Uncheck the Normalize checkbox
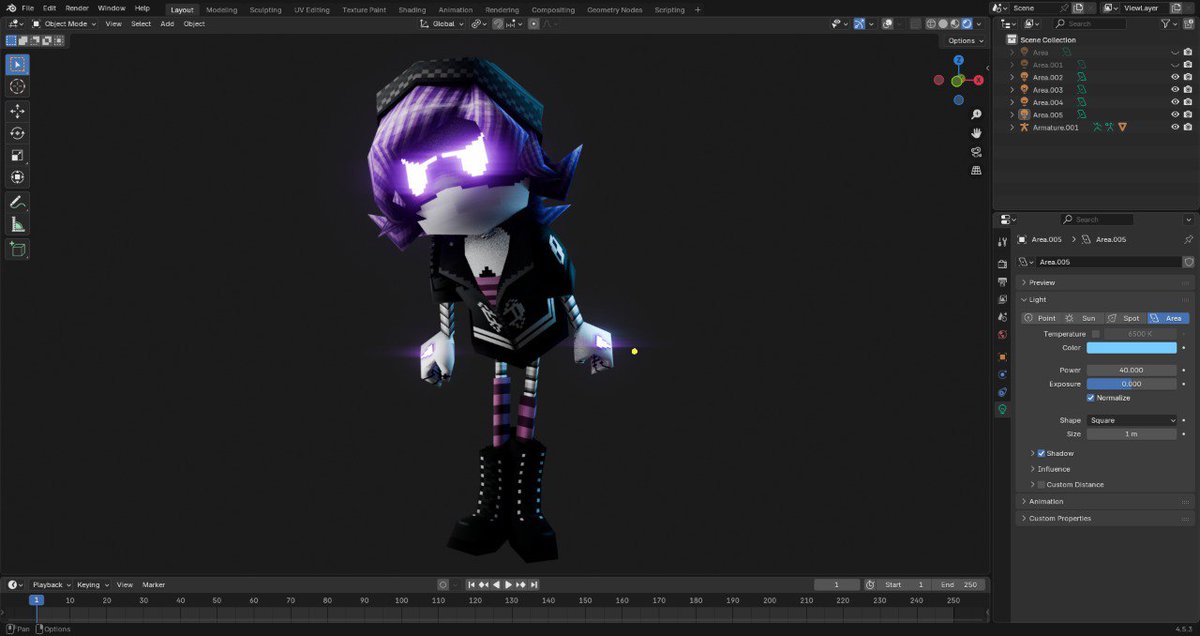 1091,398
